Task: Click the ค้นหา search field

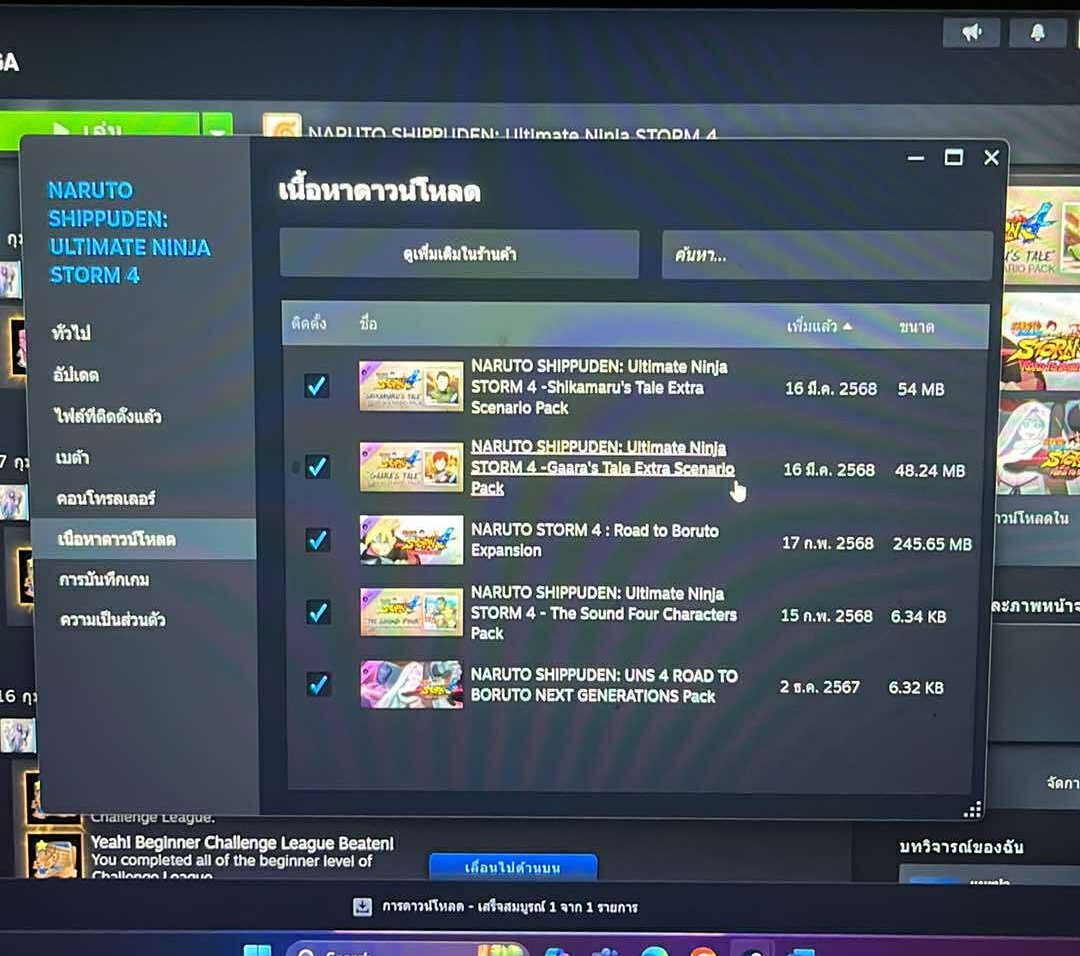Action: (827, 256)
